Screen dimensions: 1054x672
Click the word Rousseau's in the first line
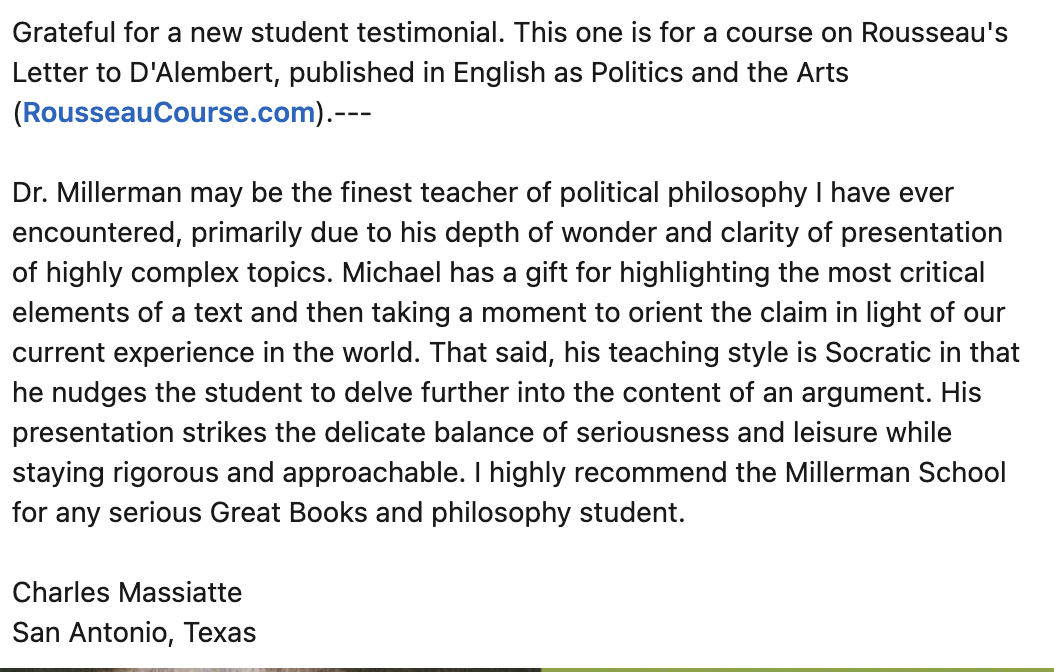[x=934, y=32]
